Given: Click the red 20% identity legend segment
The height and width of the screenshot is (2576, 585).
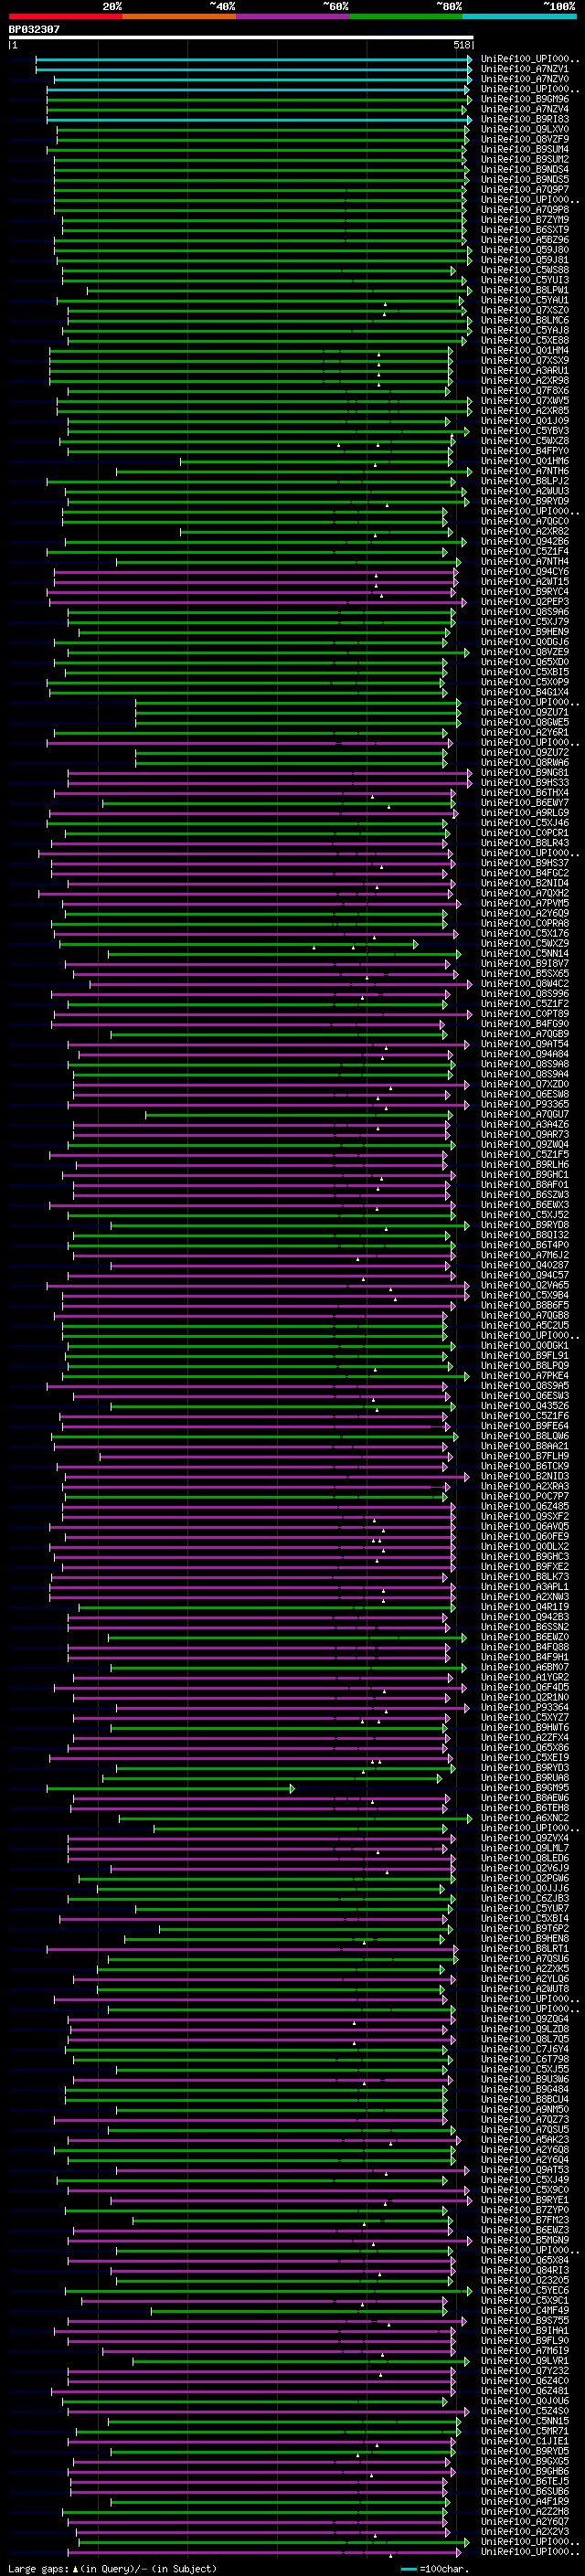Looking at the screenshot, I should (65, 16).
